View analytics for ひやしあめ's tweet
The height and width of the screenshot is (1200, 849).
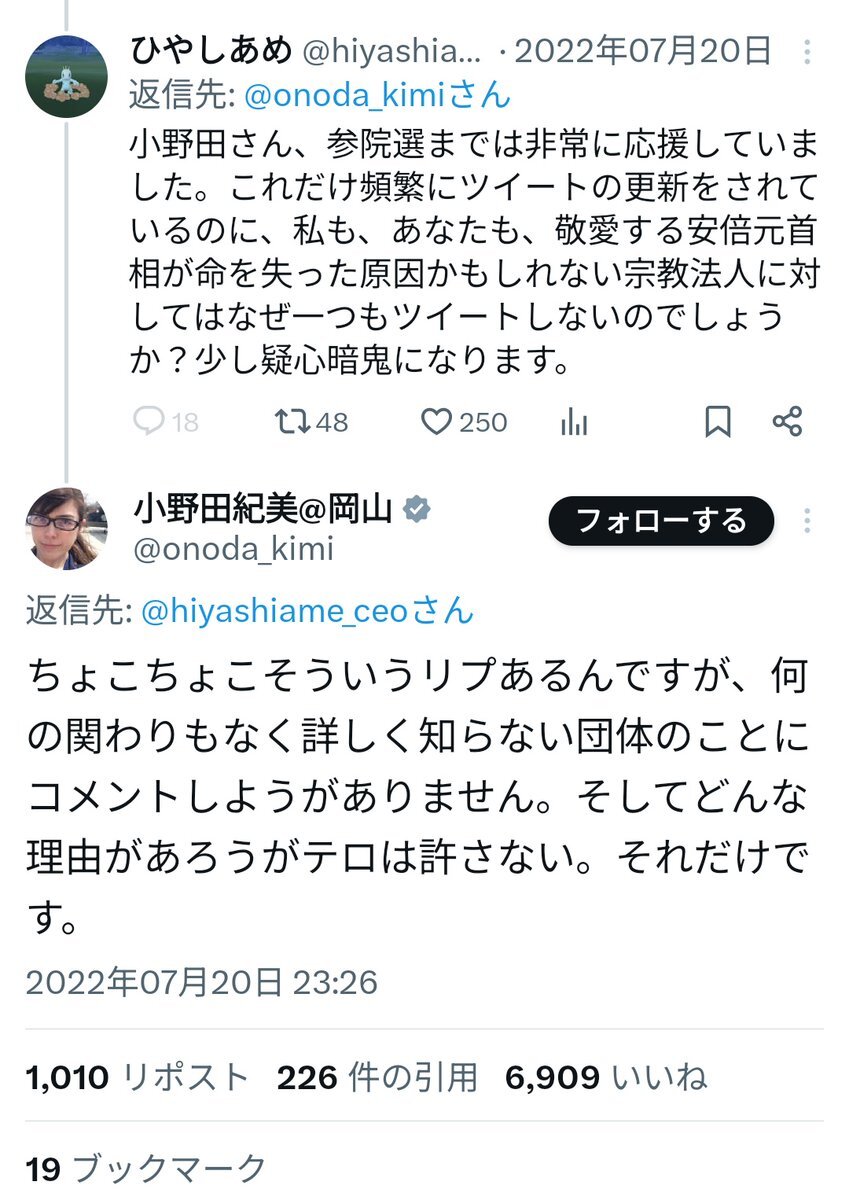[574, 423]
